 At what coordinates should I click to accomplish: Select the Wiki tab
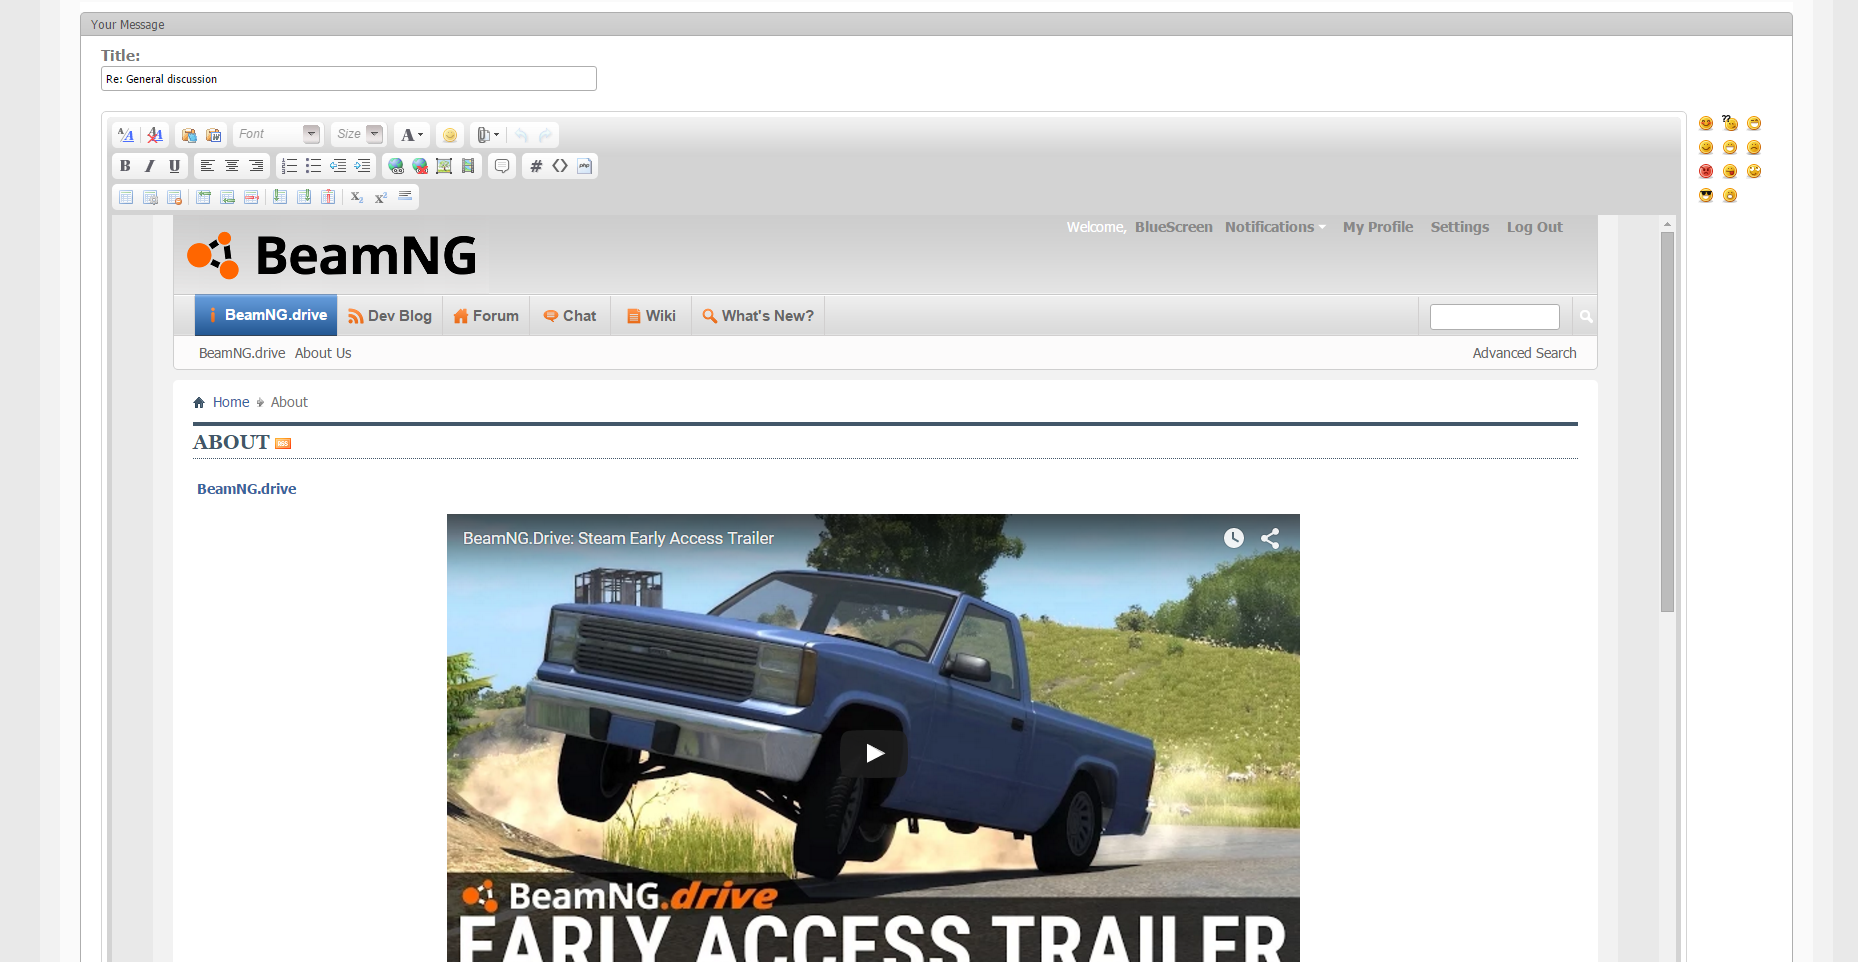(651, 316)
